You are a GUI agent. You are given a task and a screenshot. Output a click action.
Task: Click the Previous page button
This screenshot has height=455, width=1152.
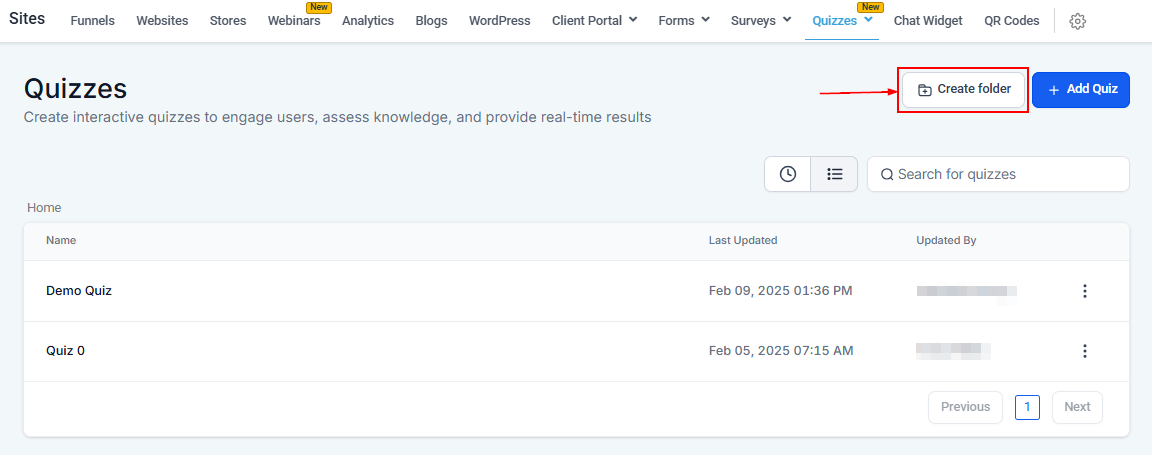click(x=965, y=407)
